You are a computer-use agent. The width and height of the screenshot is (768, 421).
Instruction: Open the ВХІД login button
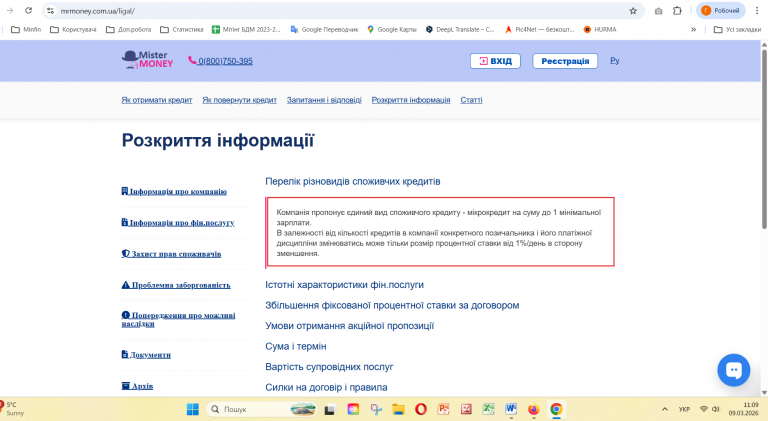pyautogui.click(x=495, y=61)
